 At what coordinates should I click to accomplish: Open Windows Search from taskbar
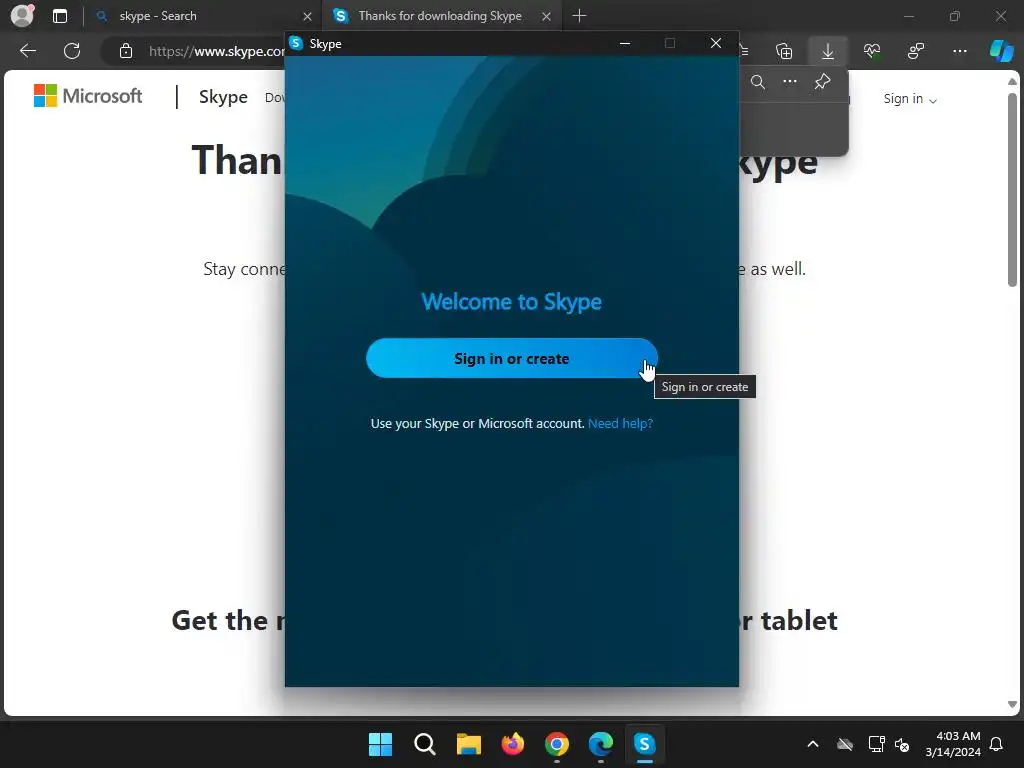pyautogui.click(x=424, y=744)
